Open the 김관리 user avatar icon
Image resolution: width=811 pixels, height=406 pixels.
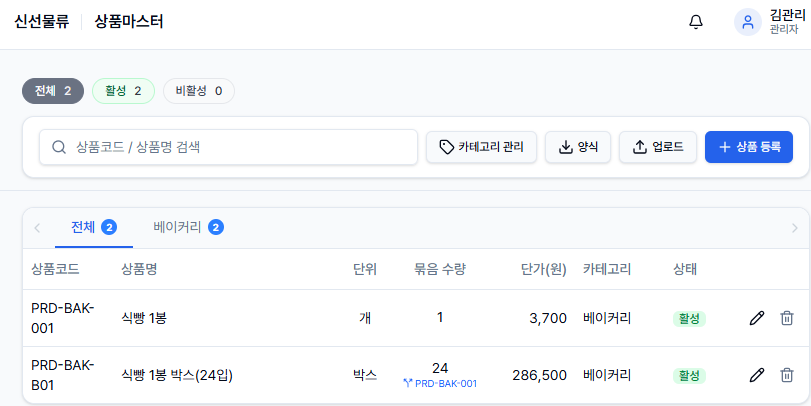(747, 22)
